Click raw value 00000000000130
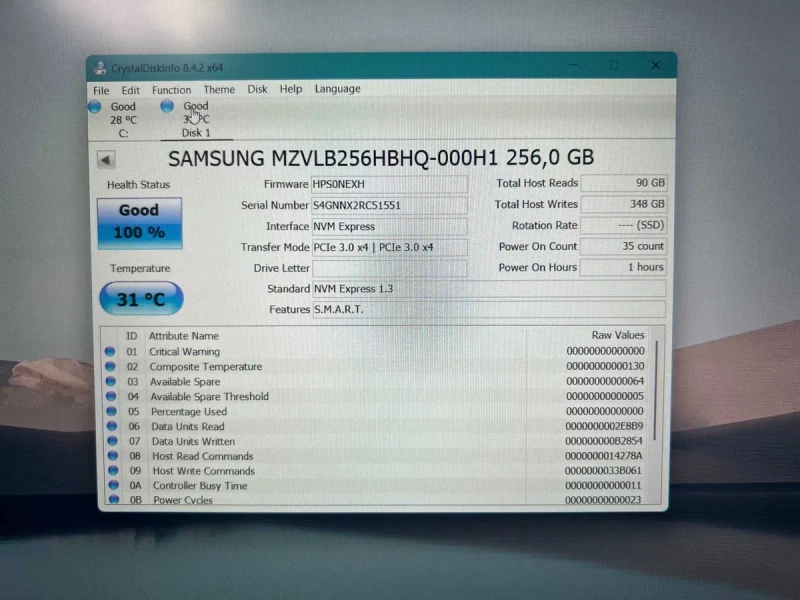The width and height of the screenshot is (800, 600). click(605, 366)
